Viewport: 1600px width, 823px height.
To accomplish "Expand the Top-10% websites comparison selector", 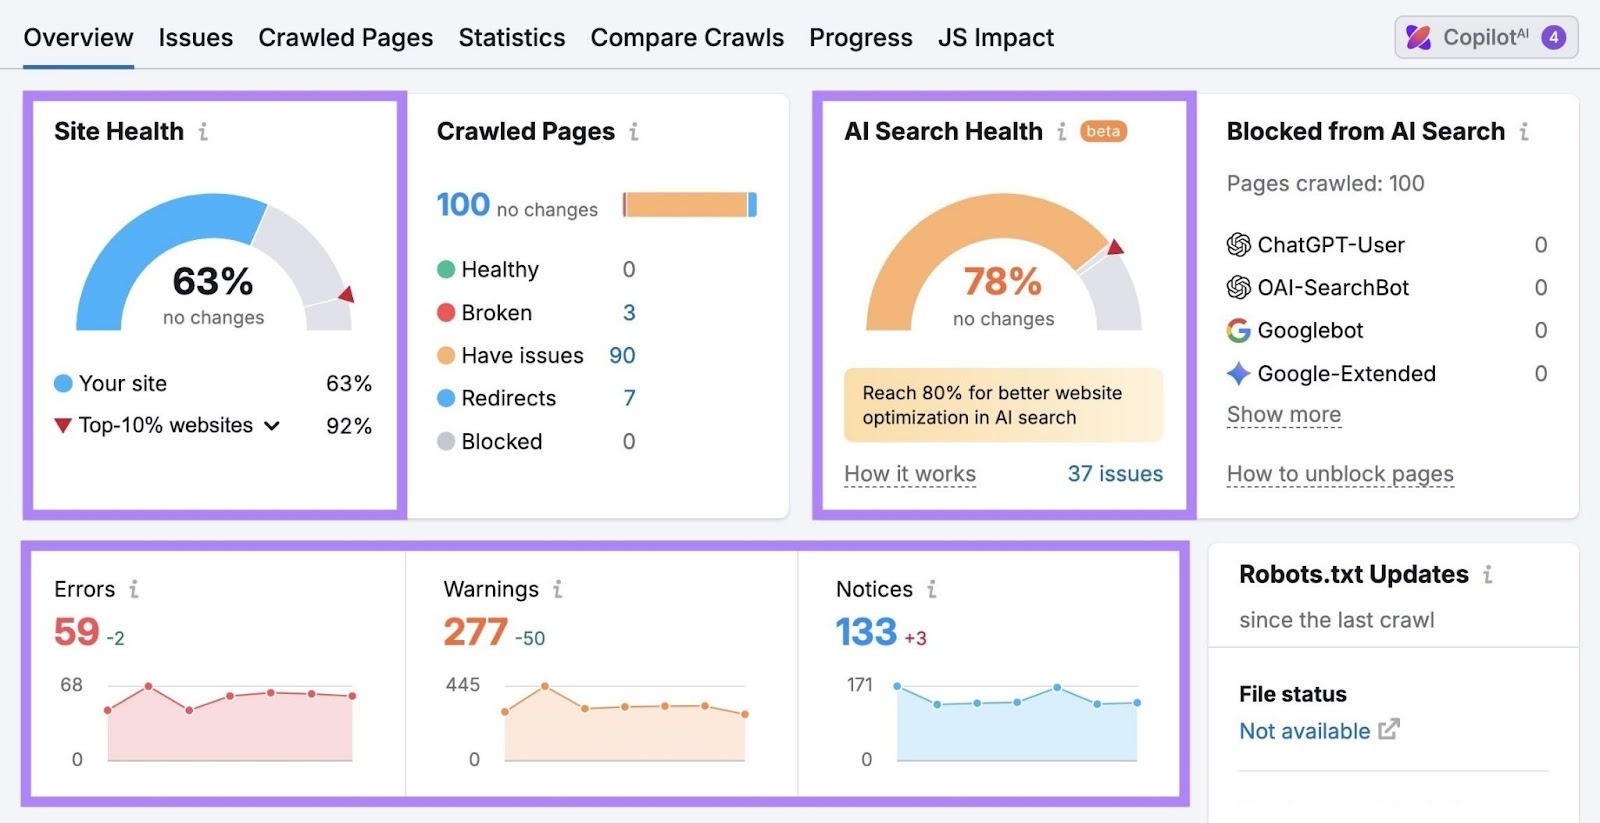I will tap(271, 425).
